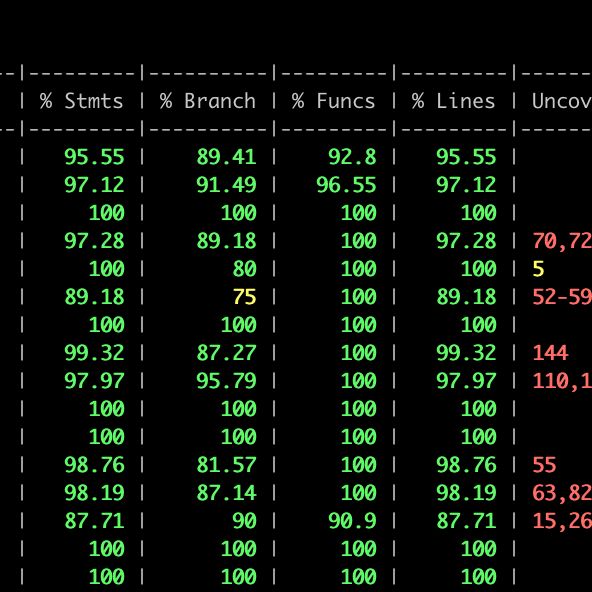Click the "% Stmts" column header
592x592 pixels.
click(x=82, y=101)
